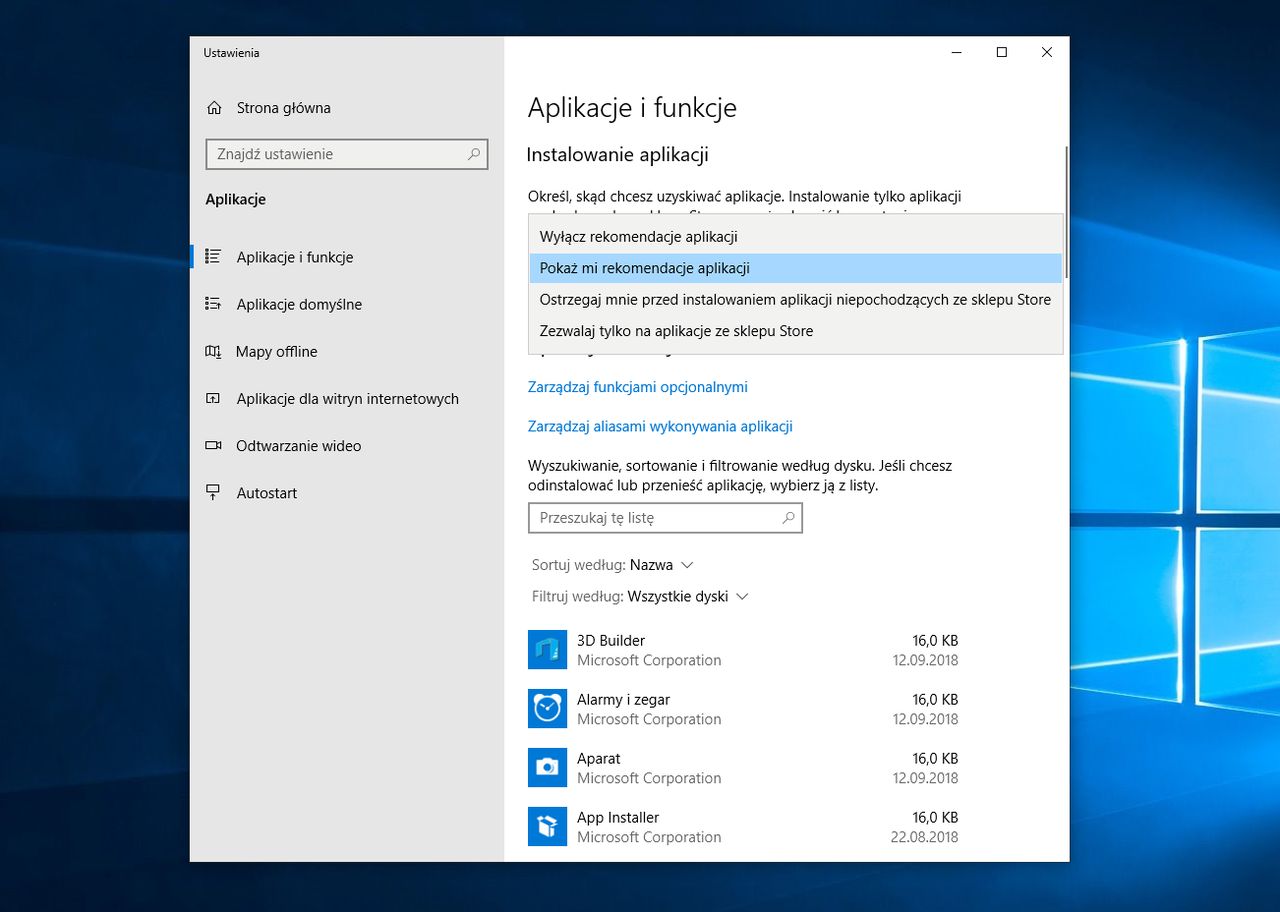
Task: Click the Przeszukaj tę listę search field
Action: tap(655, 518)
